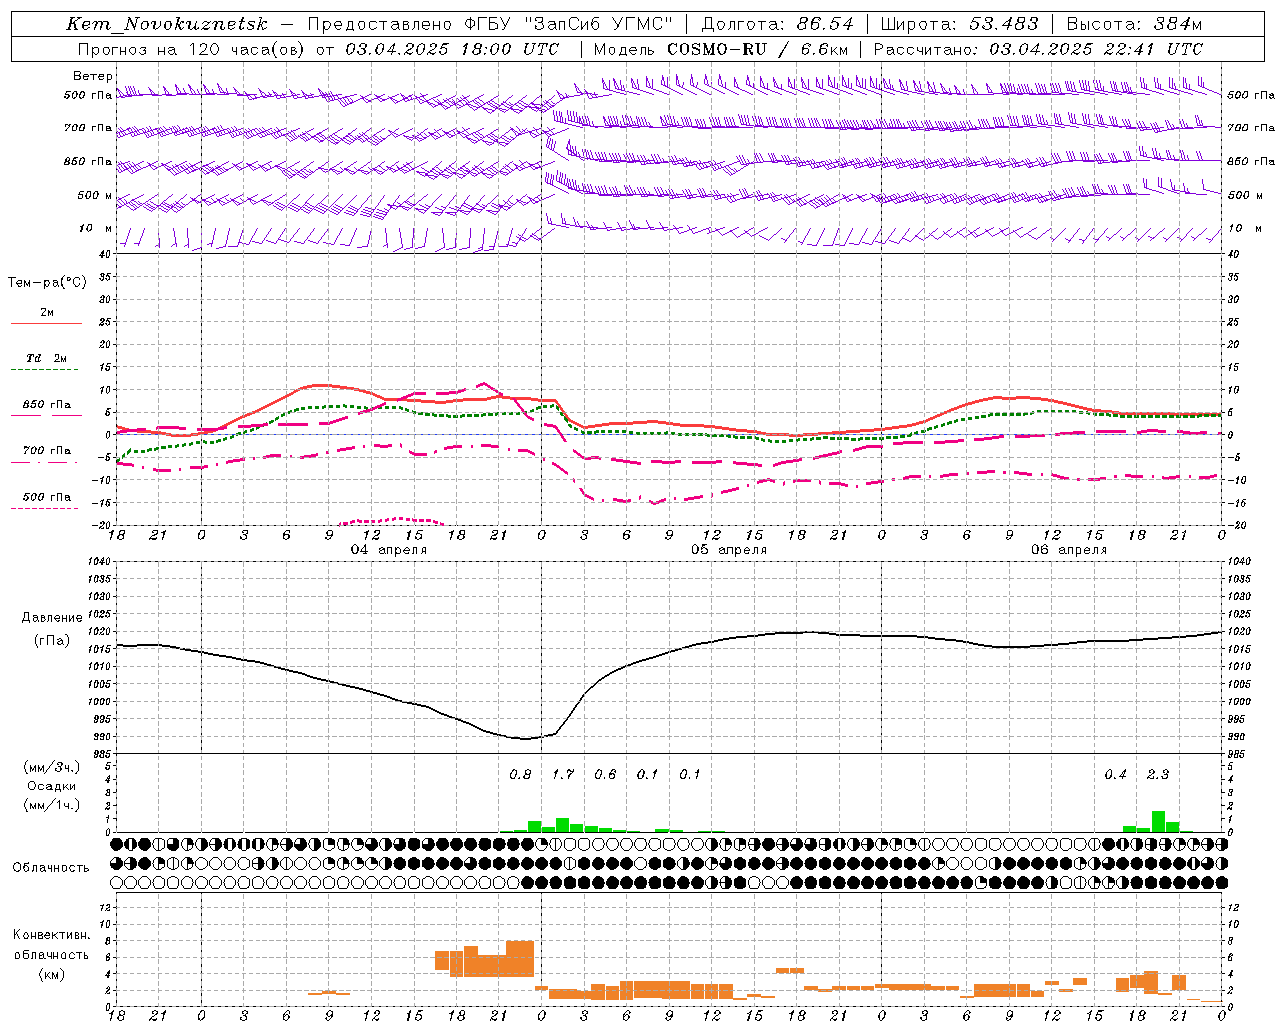Select the 'Td 2м' dew point legend entry

[x=46, y=358]
